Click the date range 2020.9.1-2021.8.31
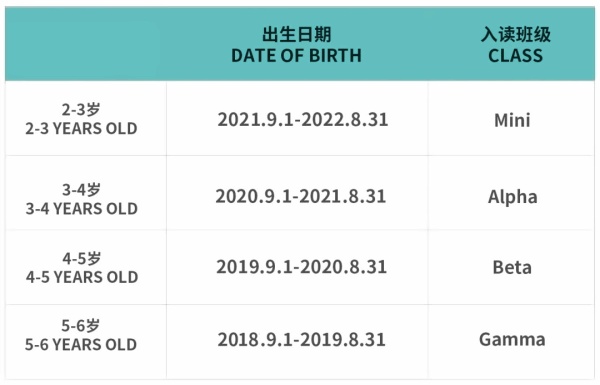The width and height of the screenshot is (600, 385). pos(301,196)
